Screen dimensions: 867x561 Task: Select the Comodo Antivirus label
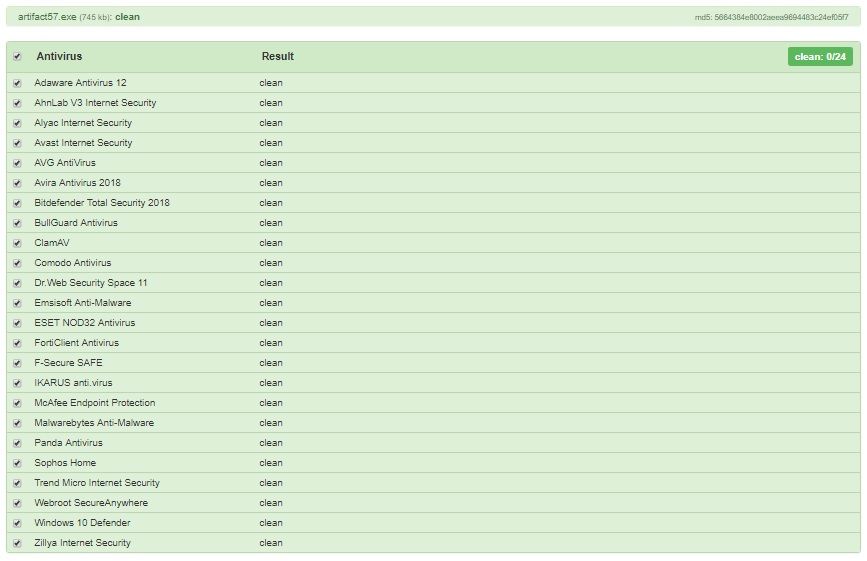[x=72, y=263]
